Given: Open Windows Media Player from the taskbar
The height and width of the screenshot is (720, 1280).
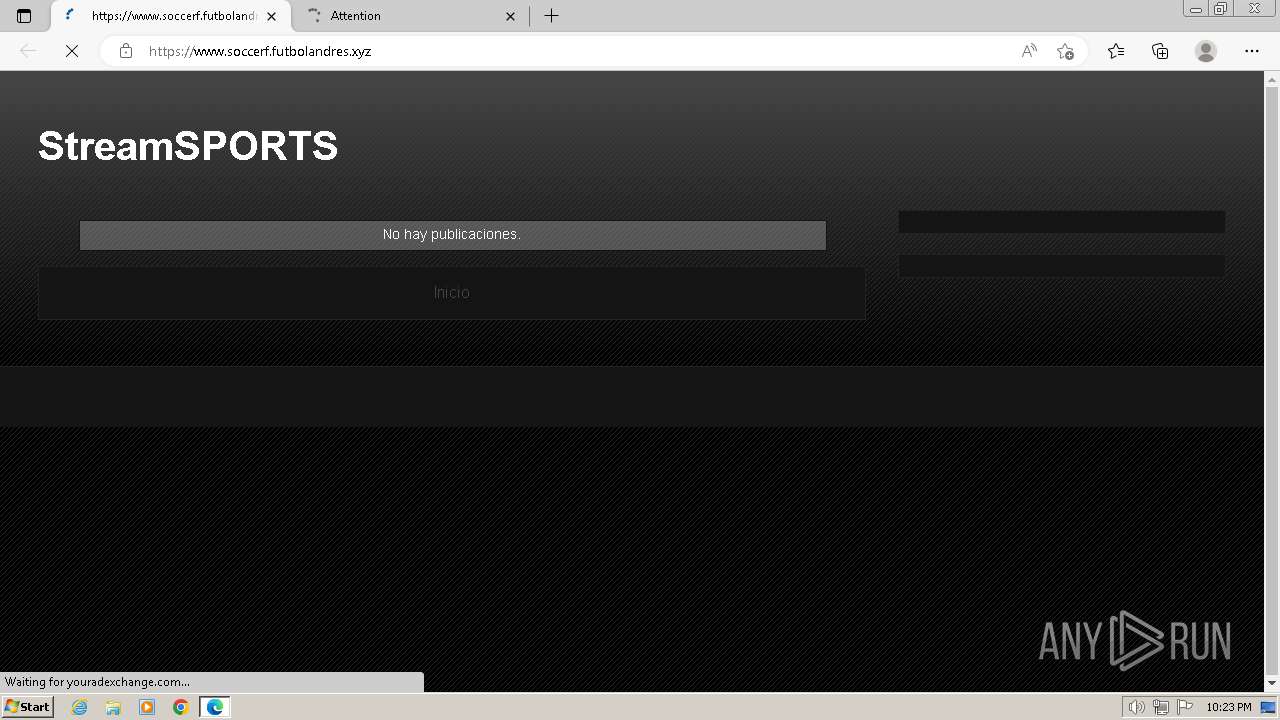Looking at the screenshot, I should pyautogui.click(x=147, y=707).
